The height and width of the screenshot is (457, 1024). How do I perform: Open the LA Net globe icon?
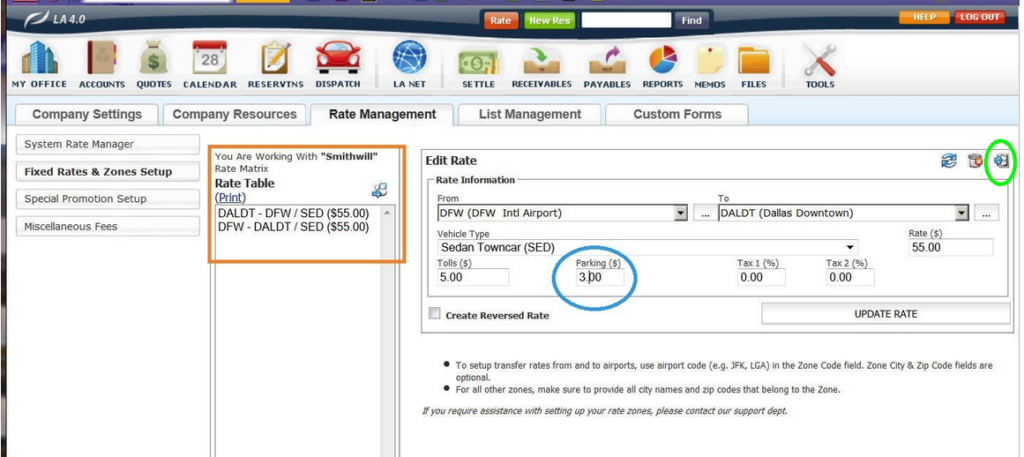tap(409, 60)
